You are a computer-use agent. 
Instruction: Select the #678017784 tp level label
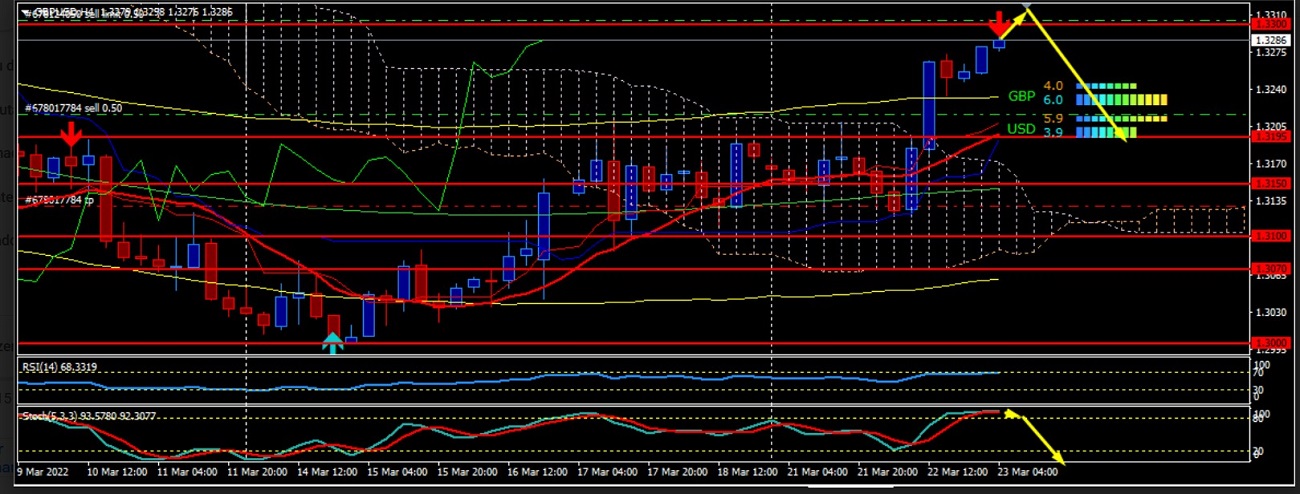point(59,200)
